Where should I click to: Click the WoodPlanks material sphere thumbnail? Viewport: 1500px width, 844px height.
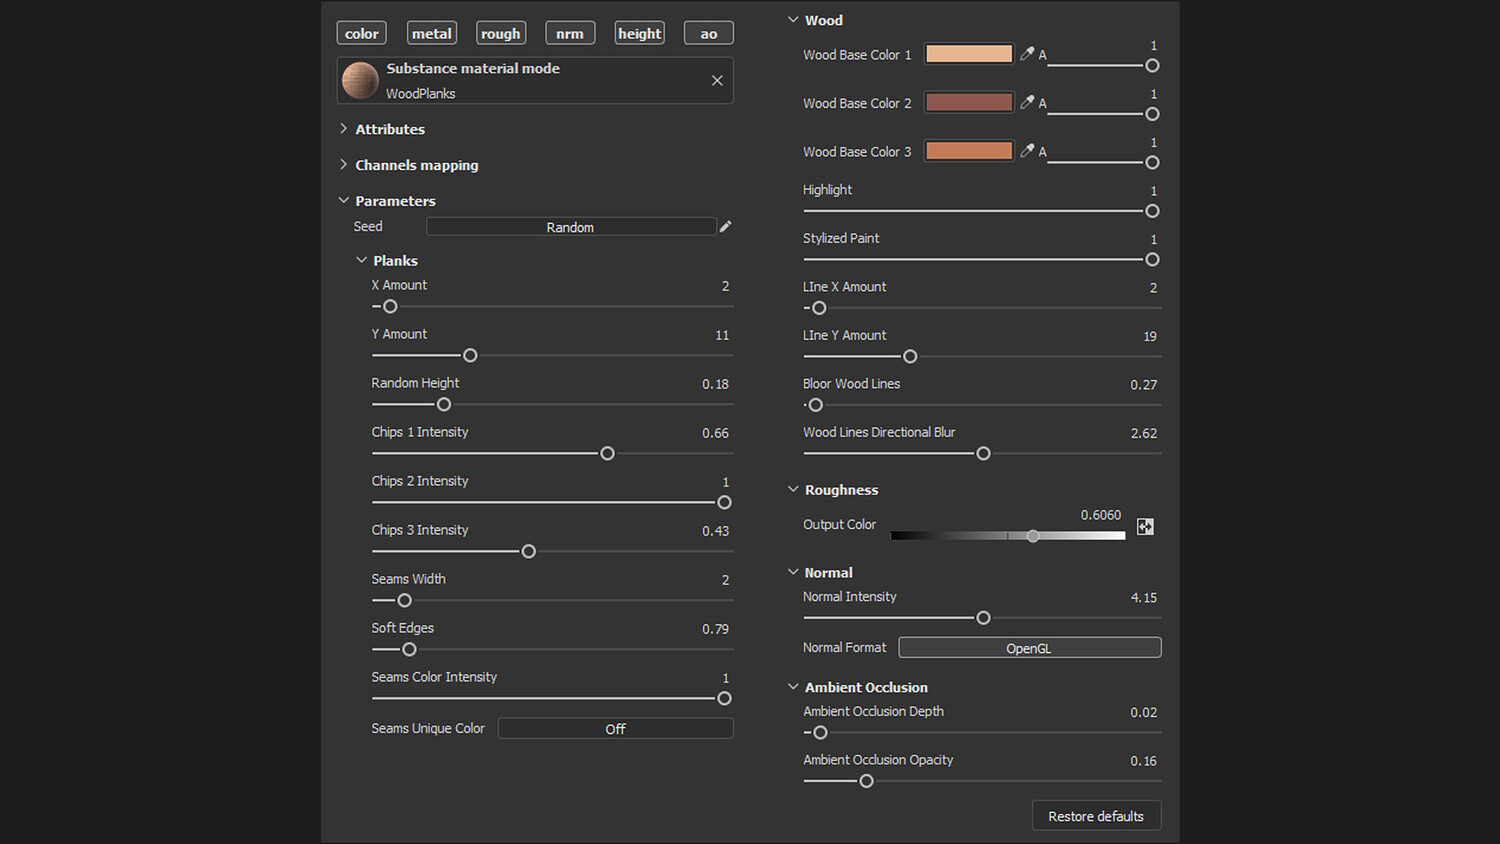coord(360,81)
